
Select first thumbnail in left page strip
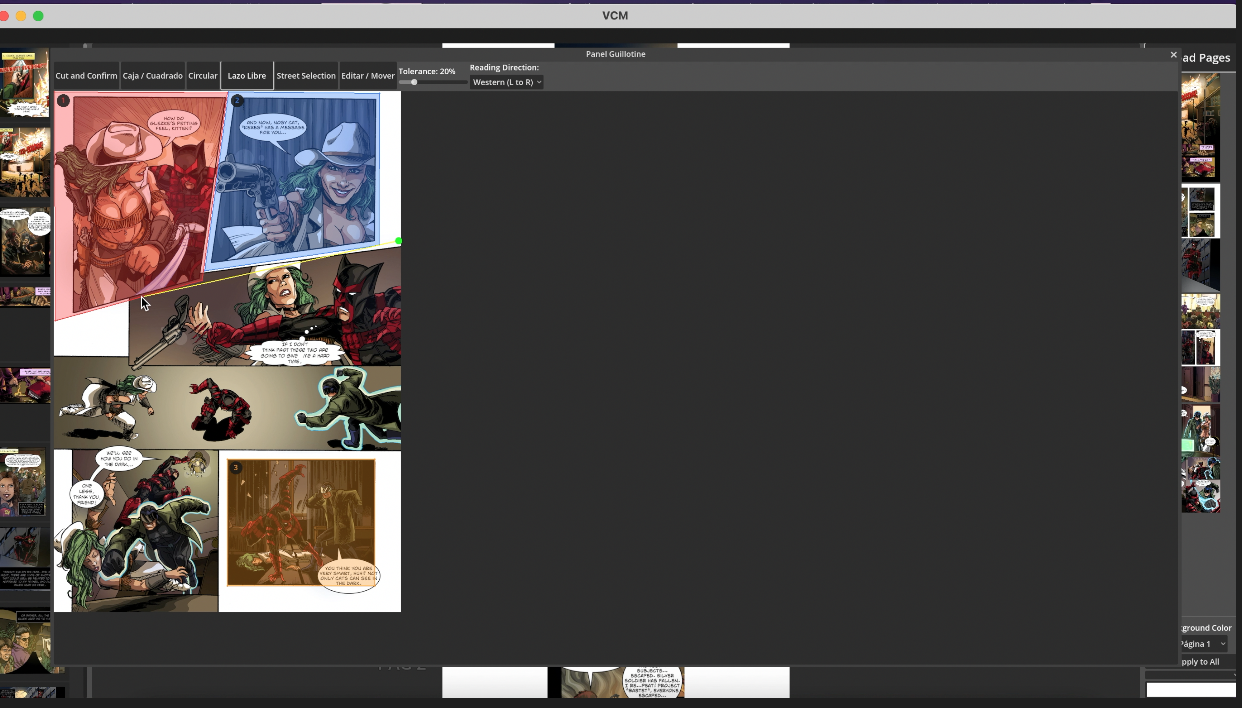(x=25, y=84)
